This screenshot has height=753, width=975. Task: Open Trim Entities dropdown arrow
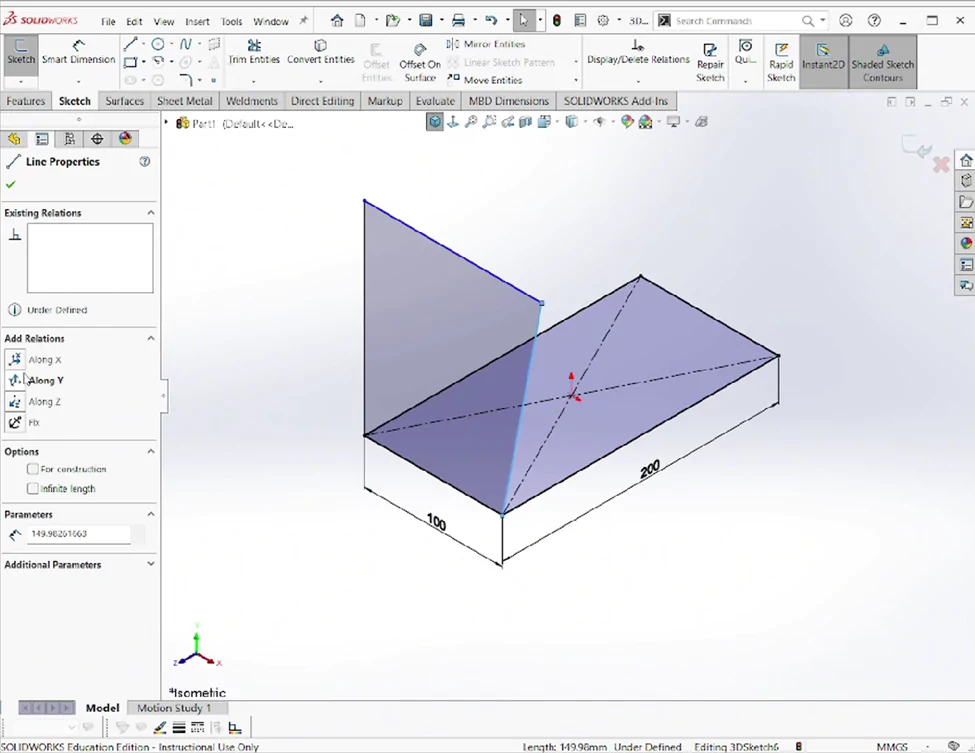click(254, 81)
